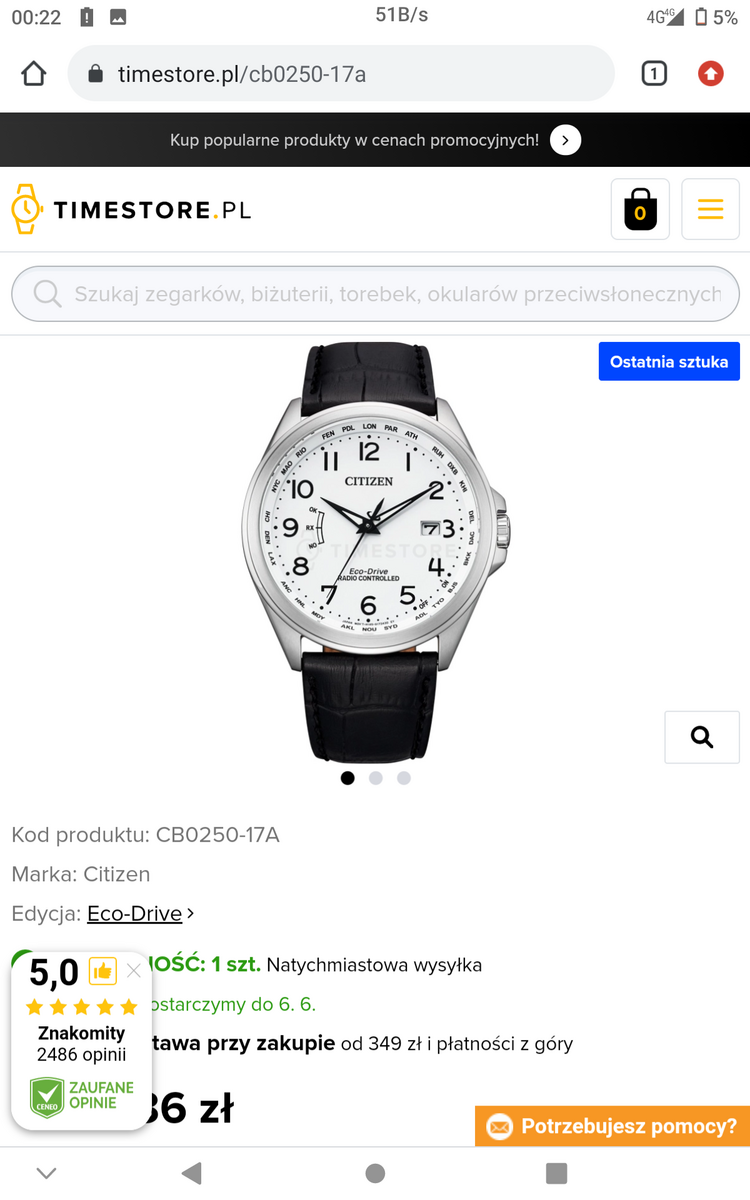
Task: Tap the browser home icon
Action: click(x=34, y=74)
